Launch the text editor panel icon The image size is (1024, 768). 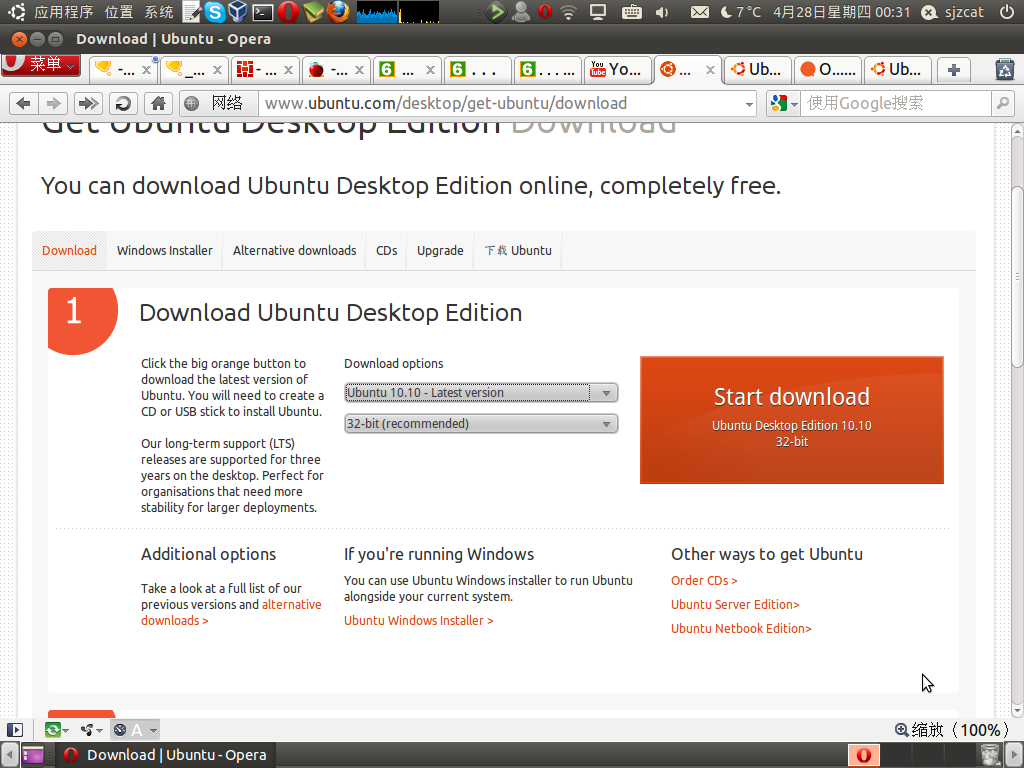click(192, 12)
